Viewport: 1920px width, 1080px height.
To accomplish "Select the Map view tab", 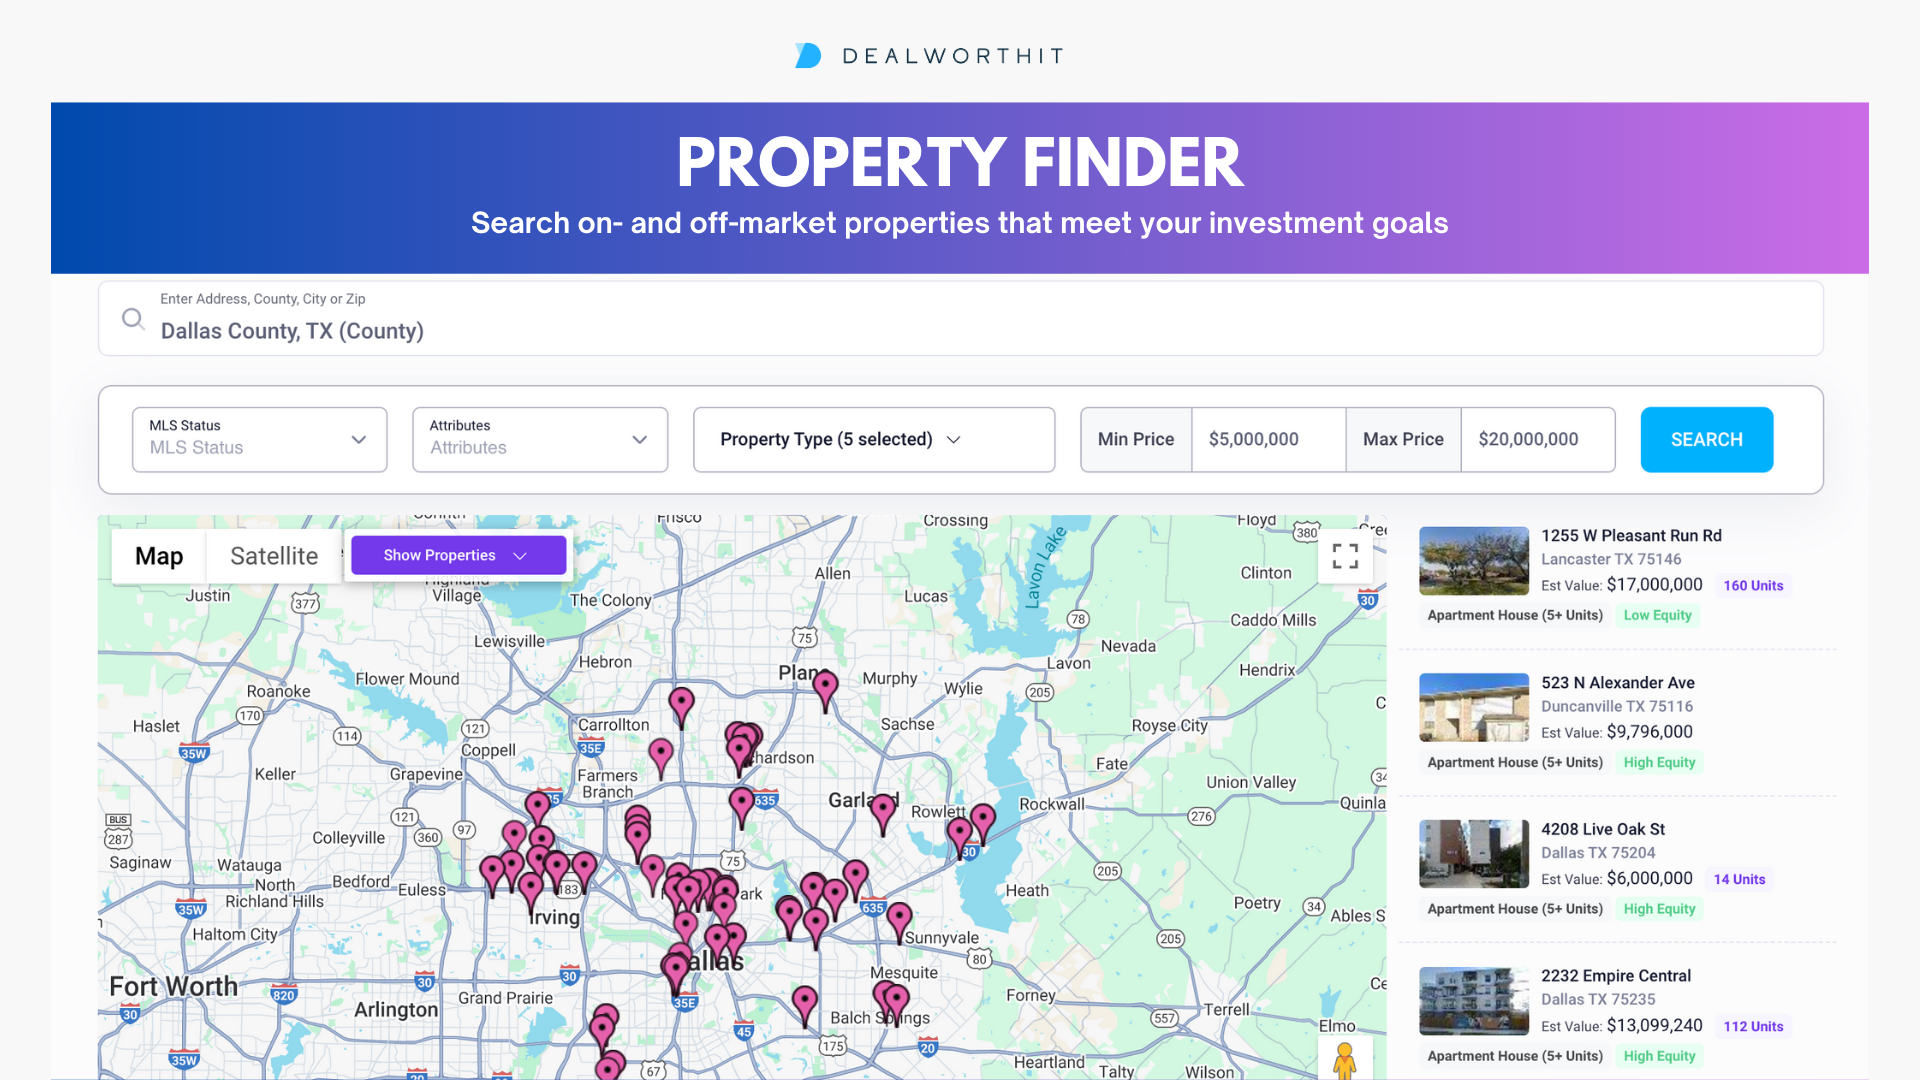I will (x=159, y=556).
